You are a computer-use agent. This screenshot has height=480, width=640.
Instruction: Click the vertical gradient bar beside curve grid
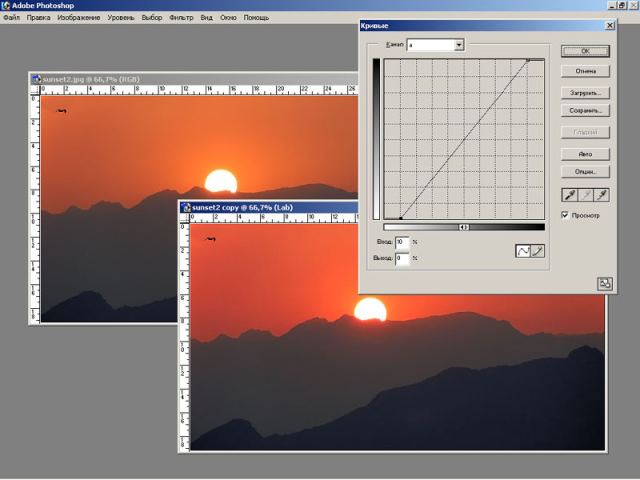click(x=376, y=139)
